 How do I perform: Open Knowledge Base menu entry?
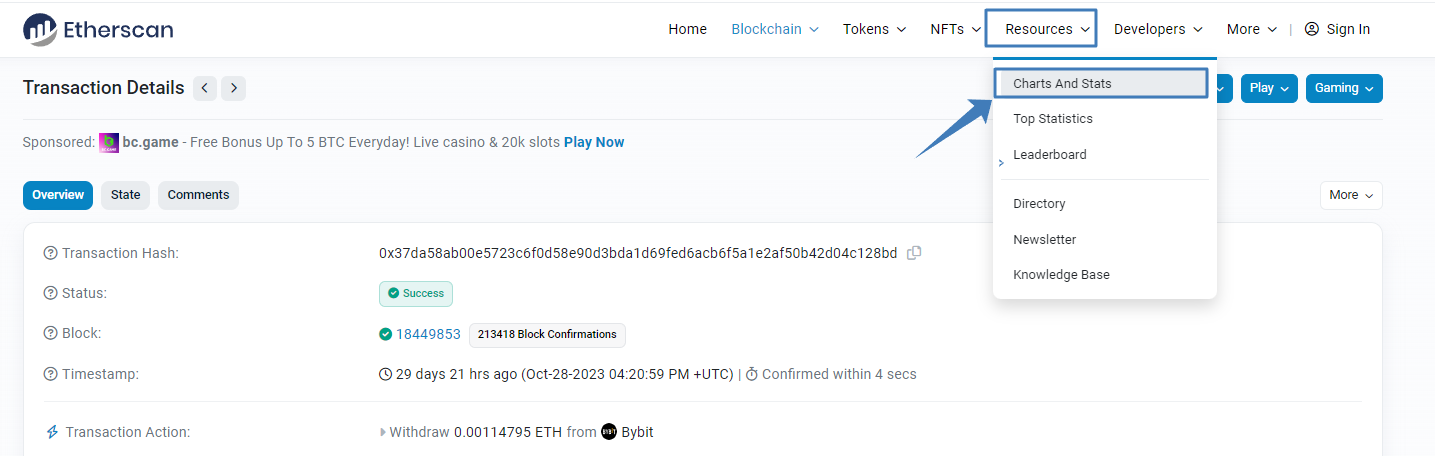(x=1061, y=275)
